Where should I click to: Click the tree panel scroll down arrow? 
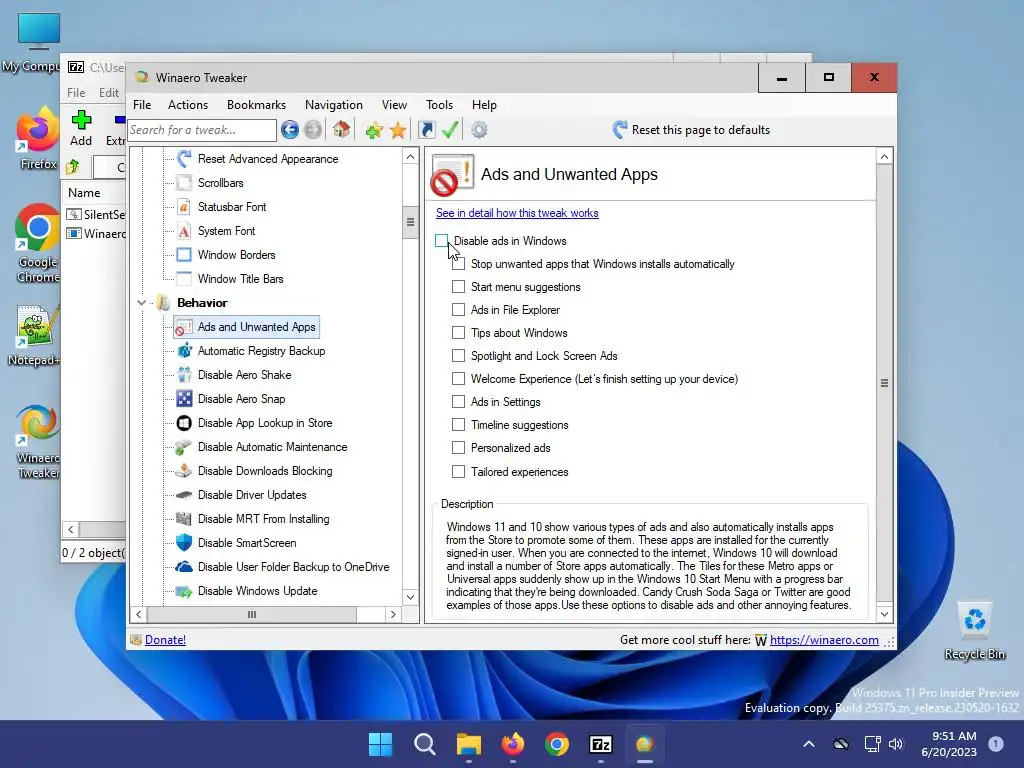point(410,597)
